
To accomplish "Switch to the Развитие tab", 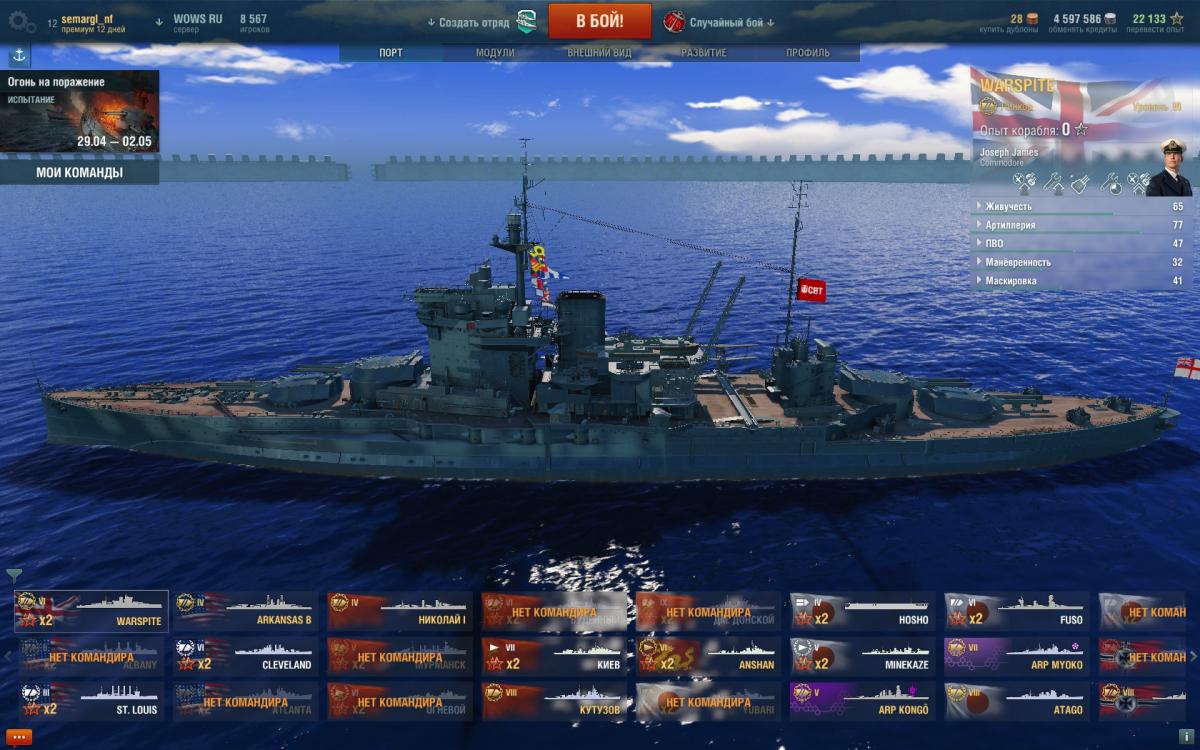I will pyautogui.click(x=704, y=53).
